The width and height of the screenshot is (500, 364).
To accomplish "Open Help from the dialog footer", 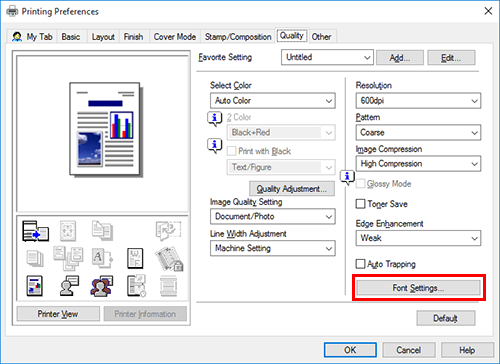I will [x=467, y=350].
